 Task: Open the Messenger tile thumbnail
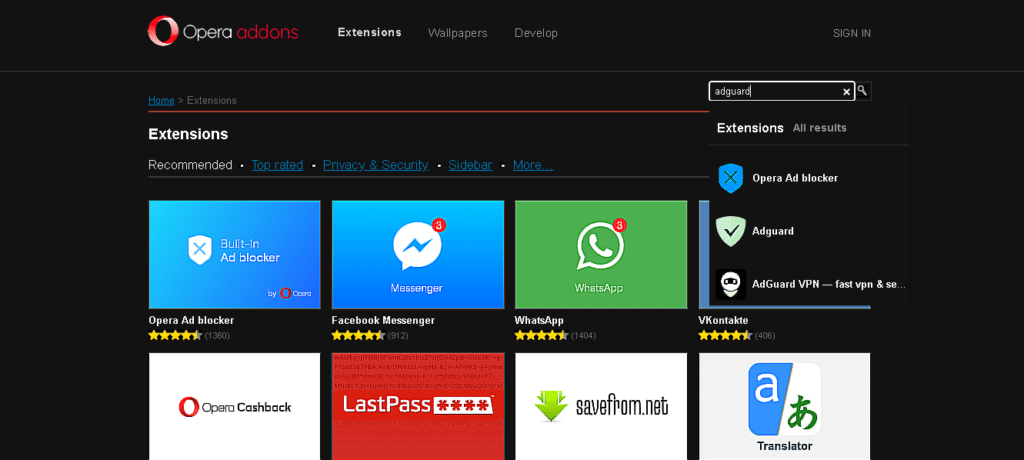point(418,254)
